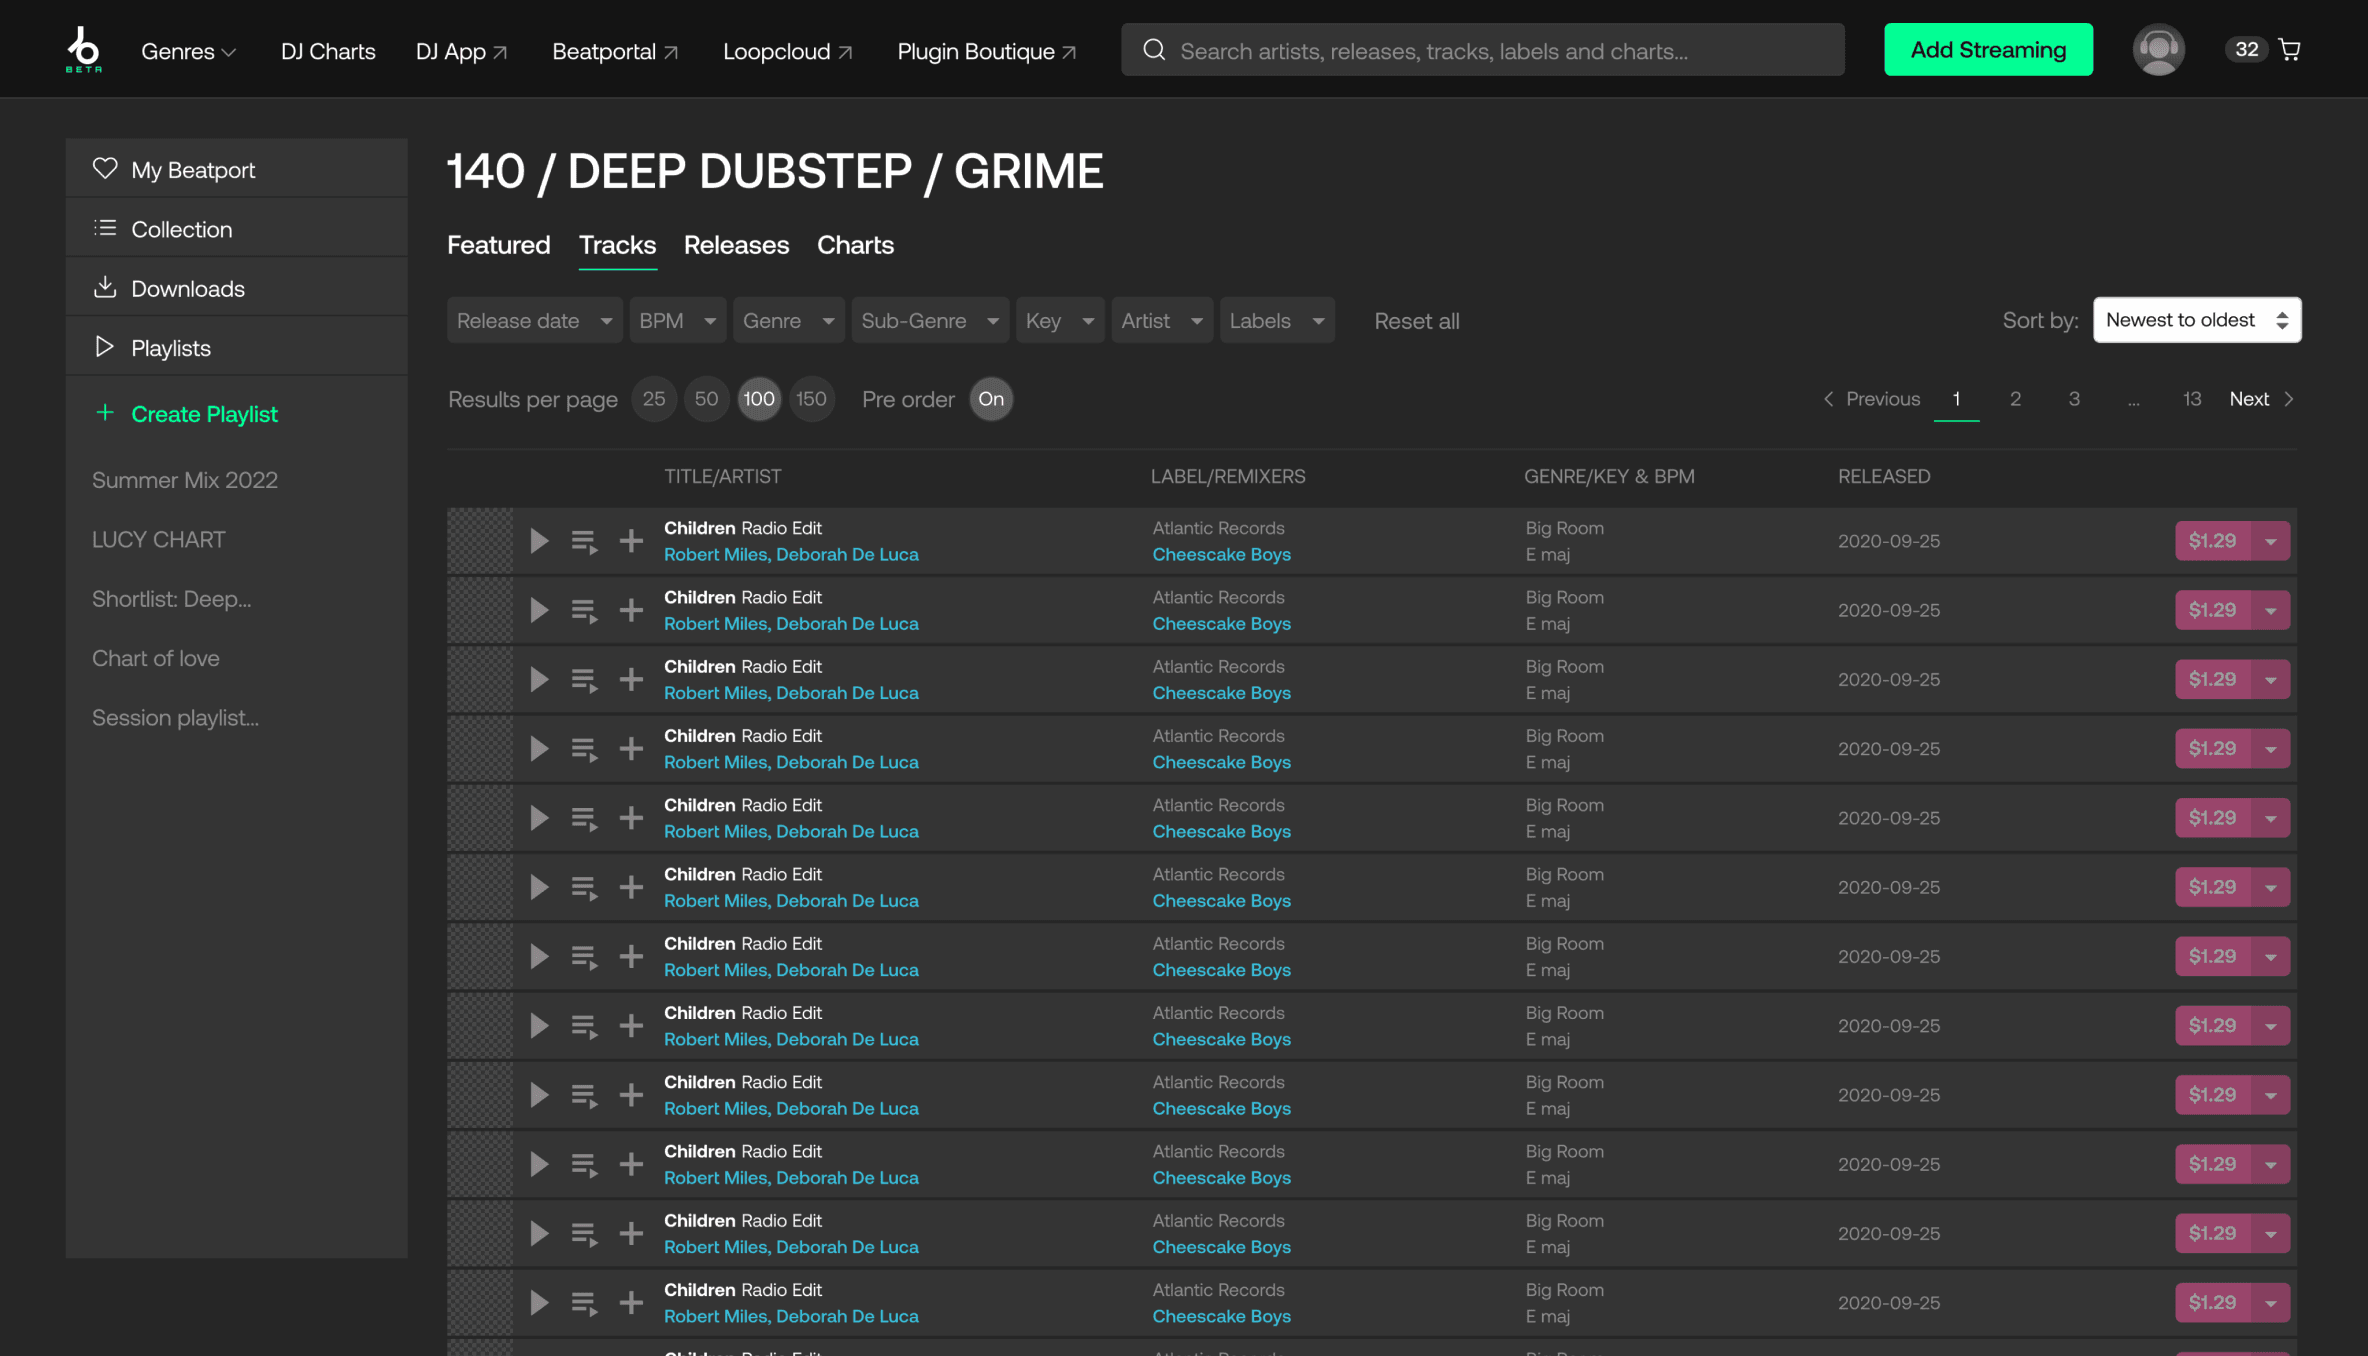Screen dimensions: 2368x1356
Task: Click the plus icon on the first track
Action: (x=631, y=541)
